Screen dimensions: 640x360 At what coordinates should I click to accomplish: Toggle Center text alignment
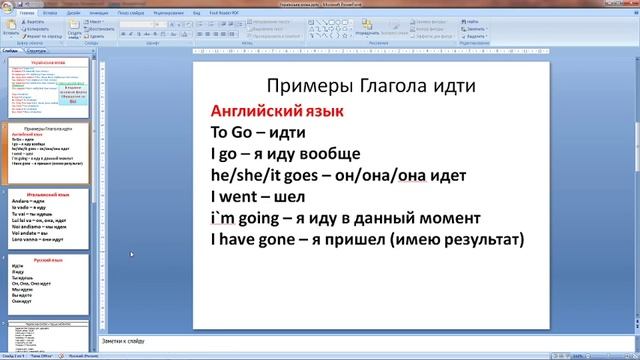click(207, 34)
